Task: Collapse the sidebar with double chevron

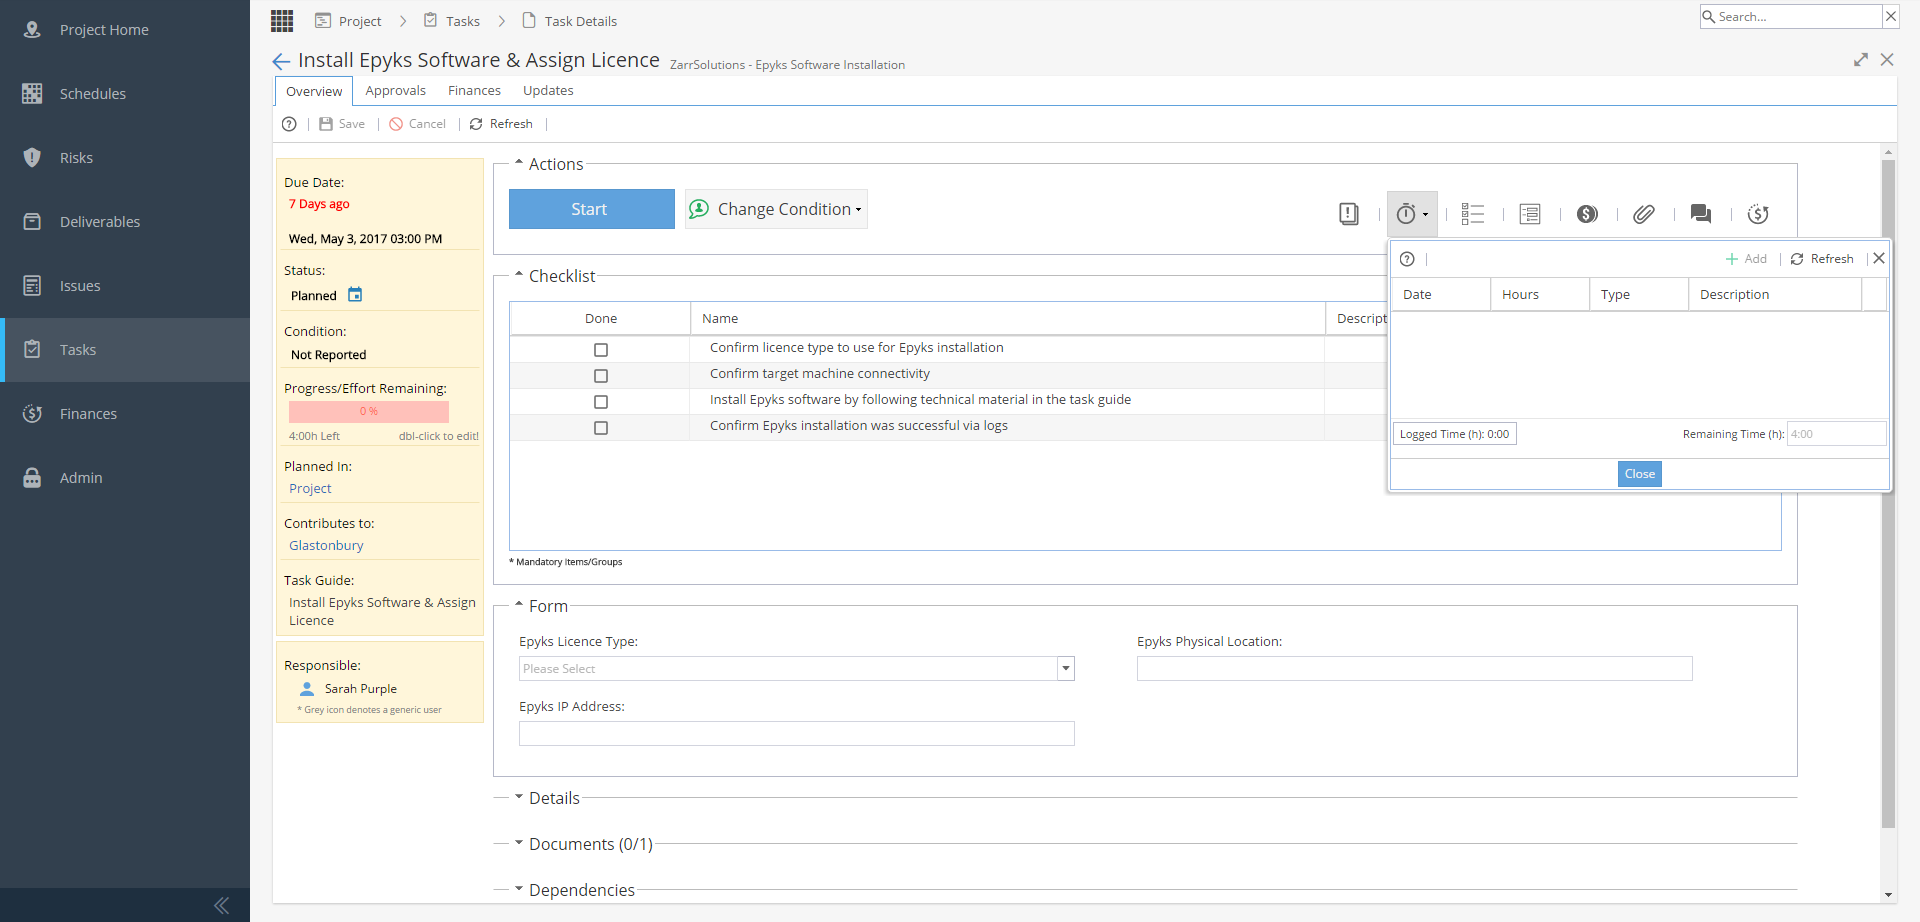Action: coord(221,905)
